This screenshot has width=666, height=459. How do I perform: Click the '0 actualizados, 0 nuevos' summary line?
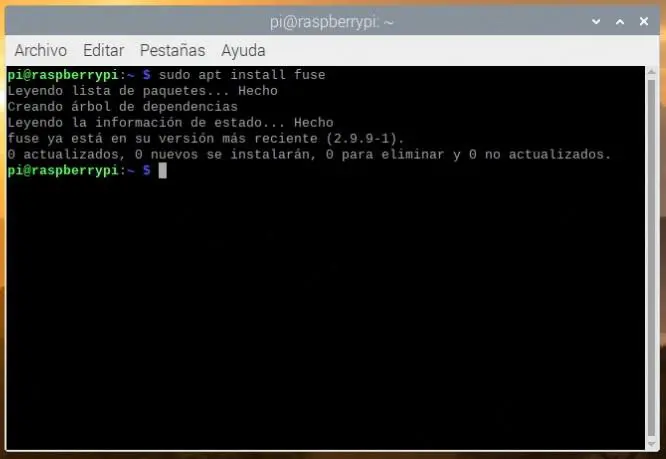(309, 155)
